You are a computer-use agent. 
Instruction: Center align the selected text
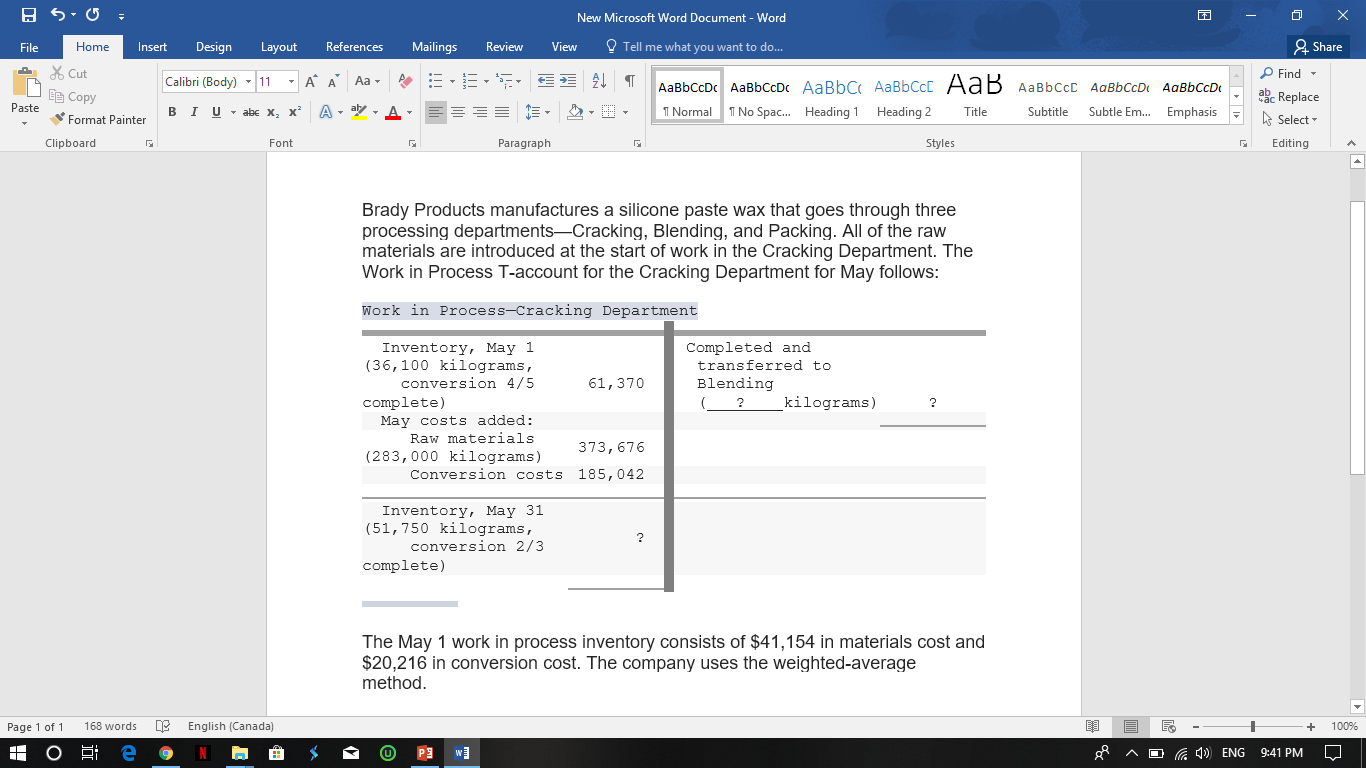(458, 113)
